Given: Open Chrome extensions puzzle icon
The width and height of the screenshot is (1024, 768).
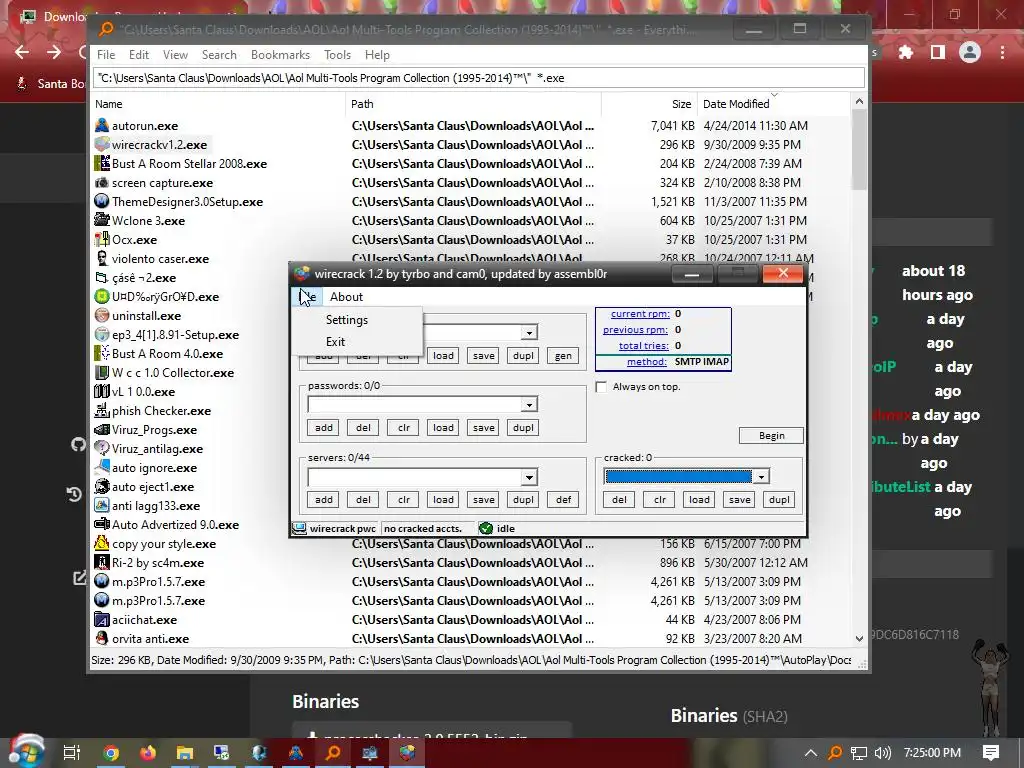Looking at the screenshot, I should tap(906, 52).
